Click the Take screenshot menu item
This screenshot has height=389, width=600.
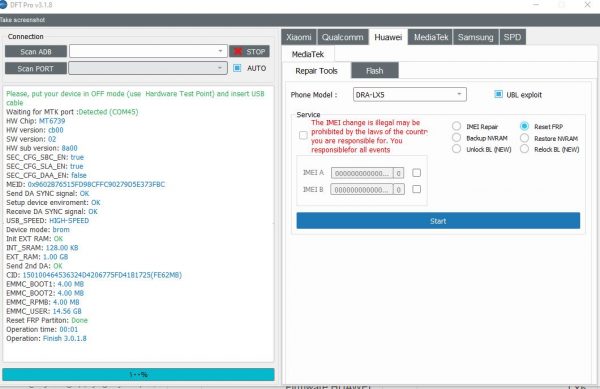click(x=23, y=20)
